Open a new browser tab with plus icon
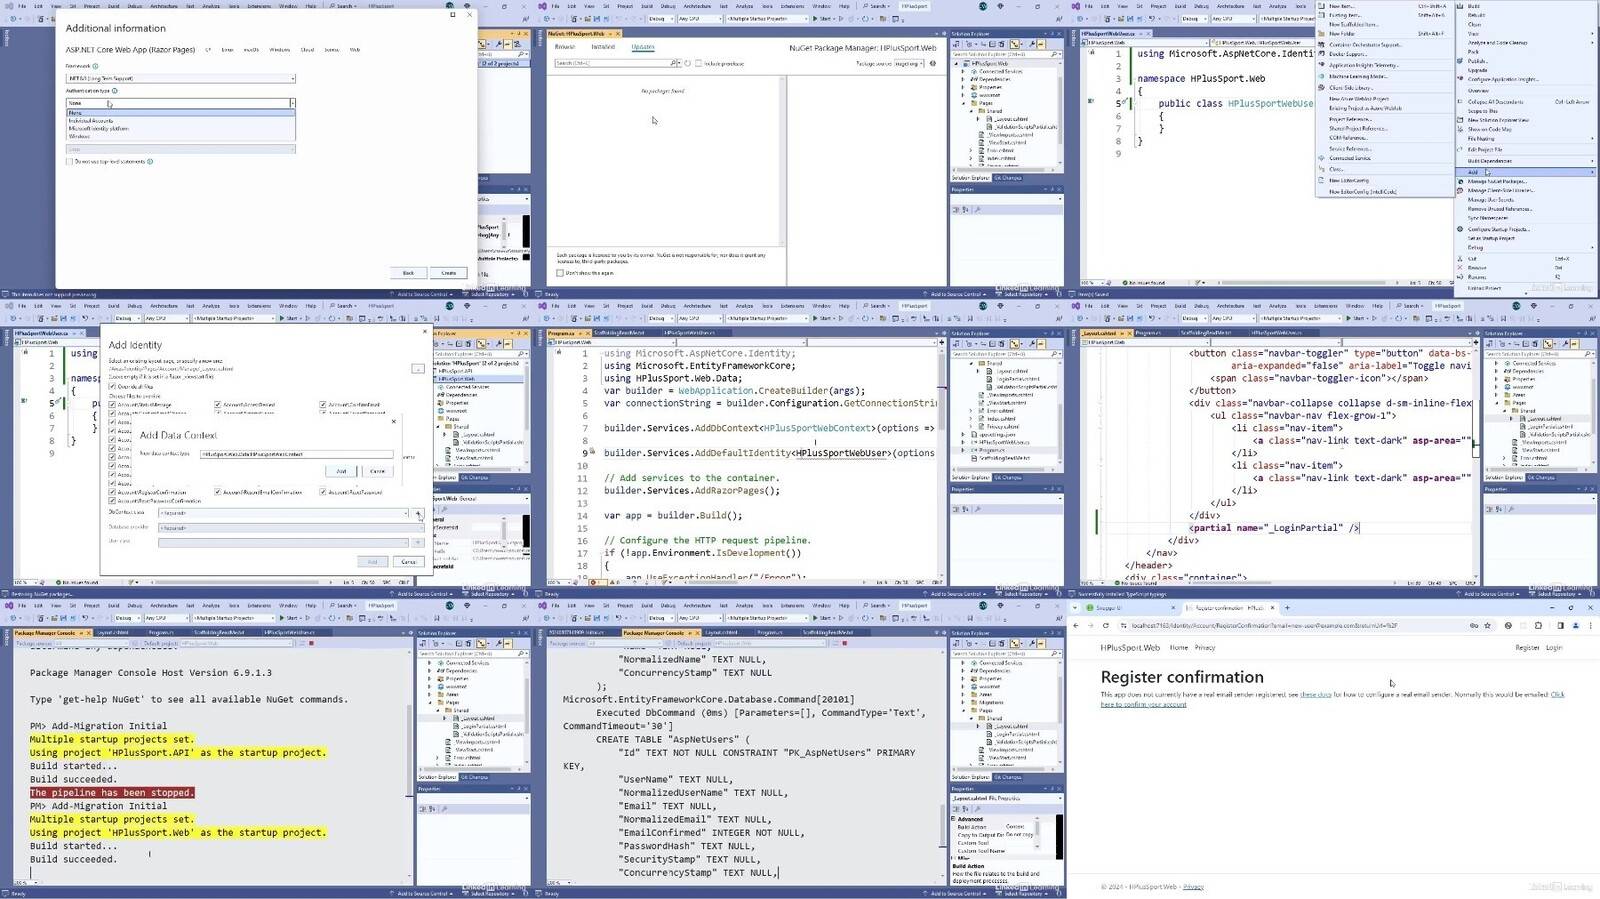This screenshot has width=1600, height=899. [1287, 607]
